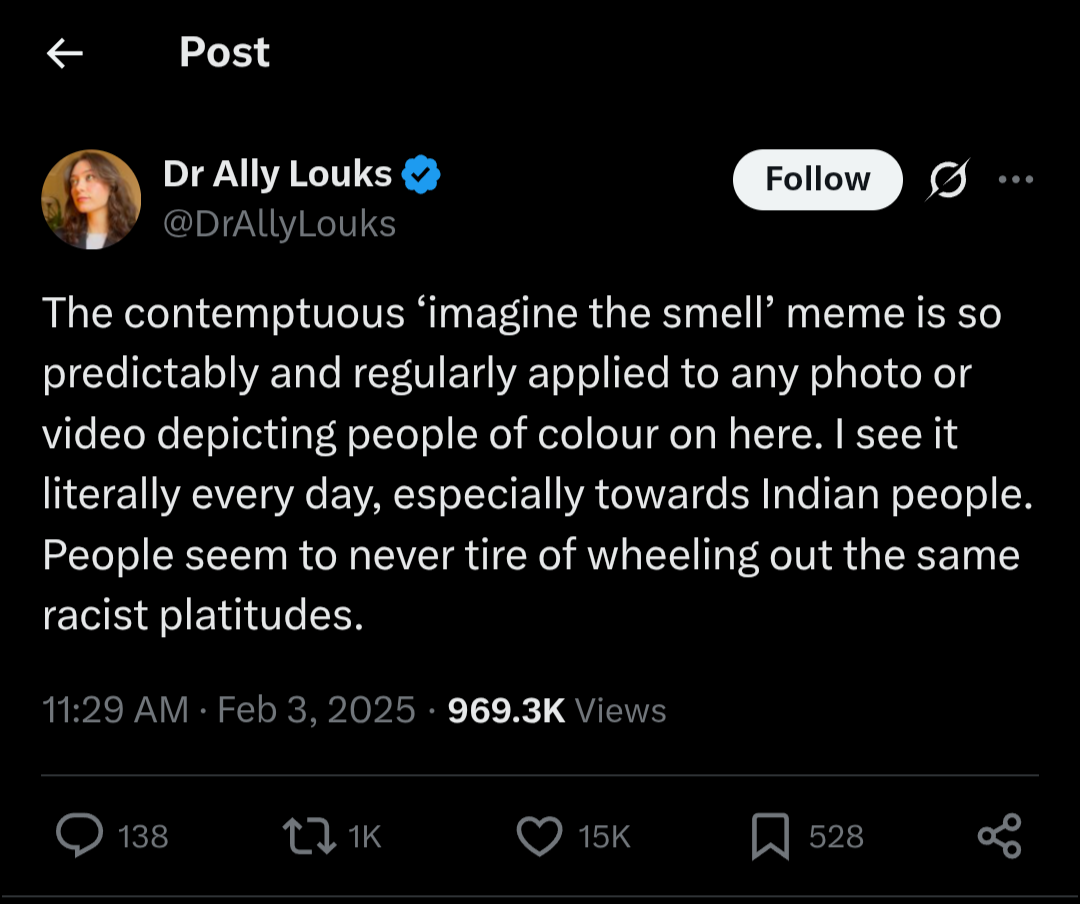
Task: Click the Dr Ally Louks display name
Action: point(277,174)
